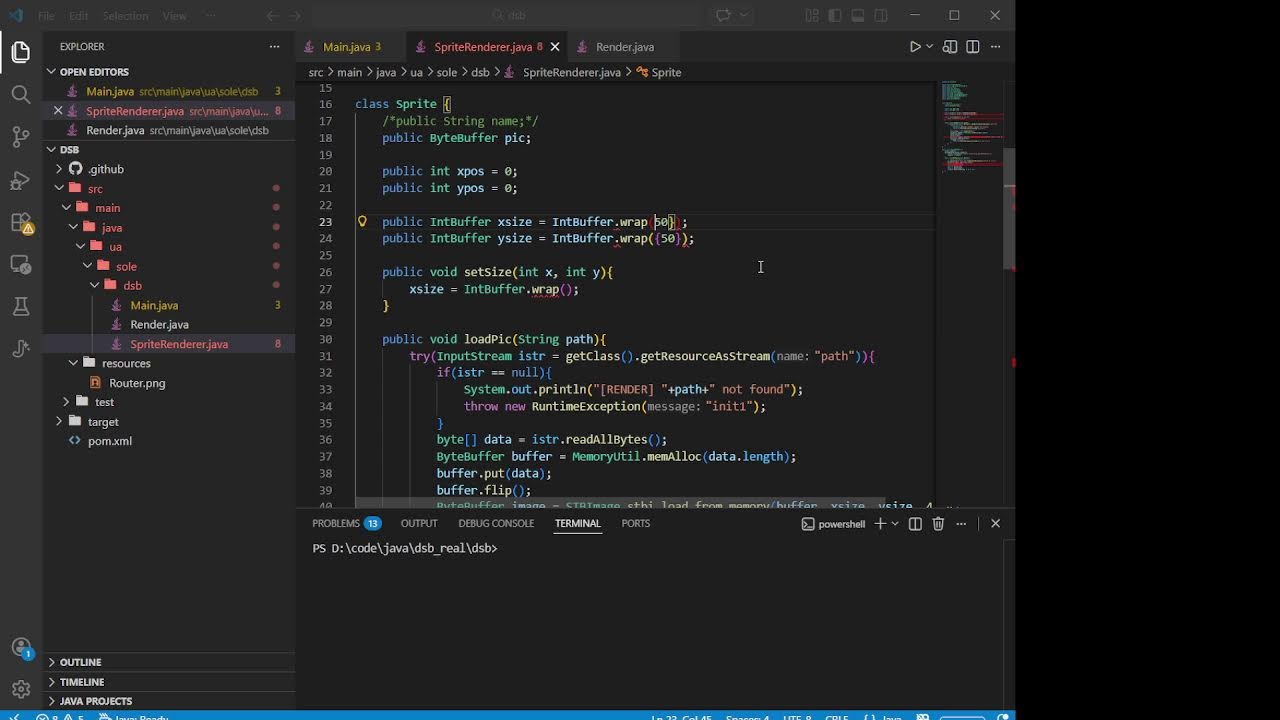Open the Search view in activity bar
Screen dimensions: 1280x720
21,94
